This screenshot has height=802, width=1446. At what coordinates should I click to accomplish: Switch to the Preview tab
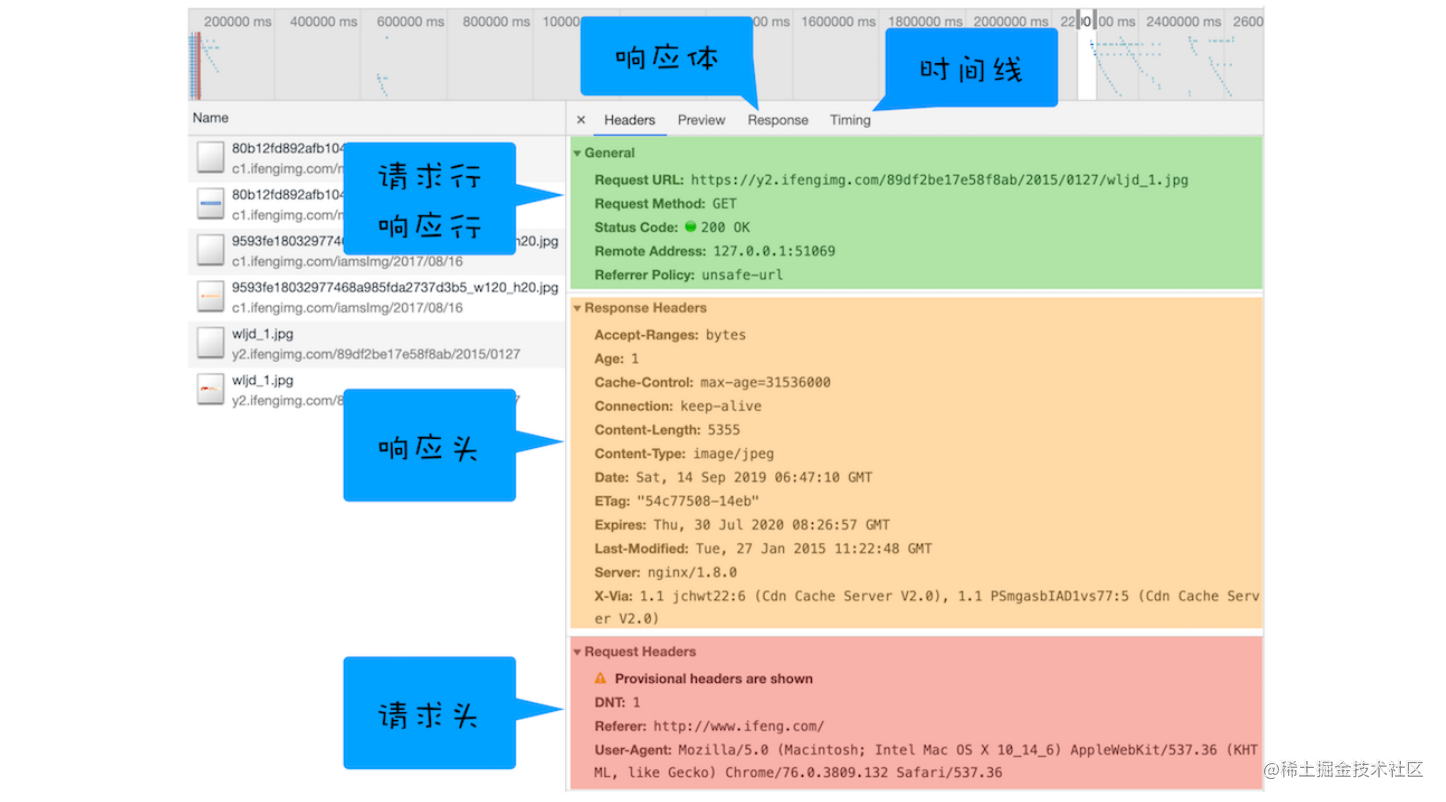click(x=701, y=120)
